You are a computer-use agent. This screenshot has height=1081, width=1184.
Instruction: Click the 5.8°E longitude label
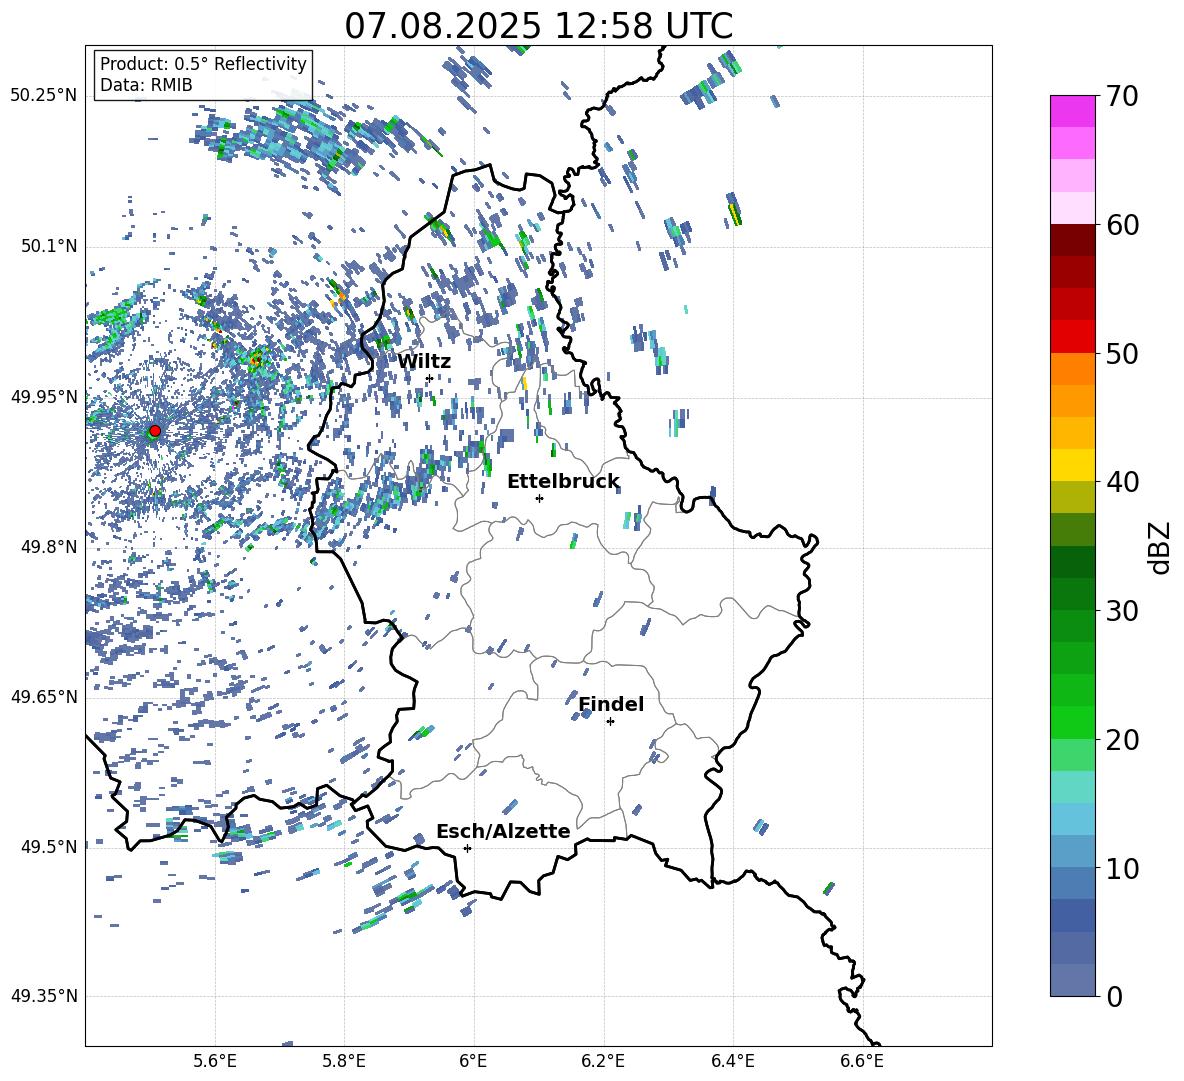[344, 1061]
